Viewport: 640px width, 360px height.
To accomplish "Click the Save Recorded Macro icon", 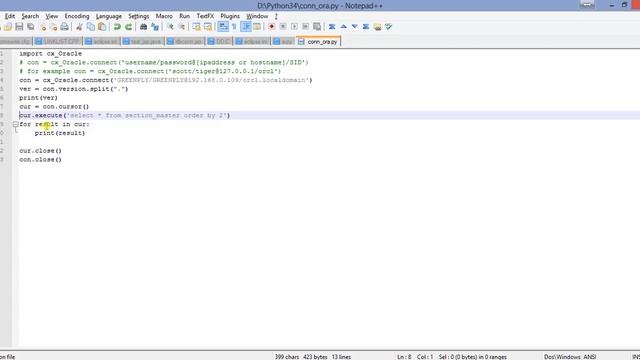I will pos(317,27).
